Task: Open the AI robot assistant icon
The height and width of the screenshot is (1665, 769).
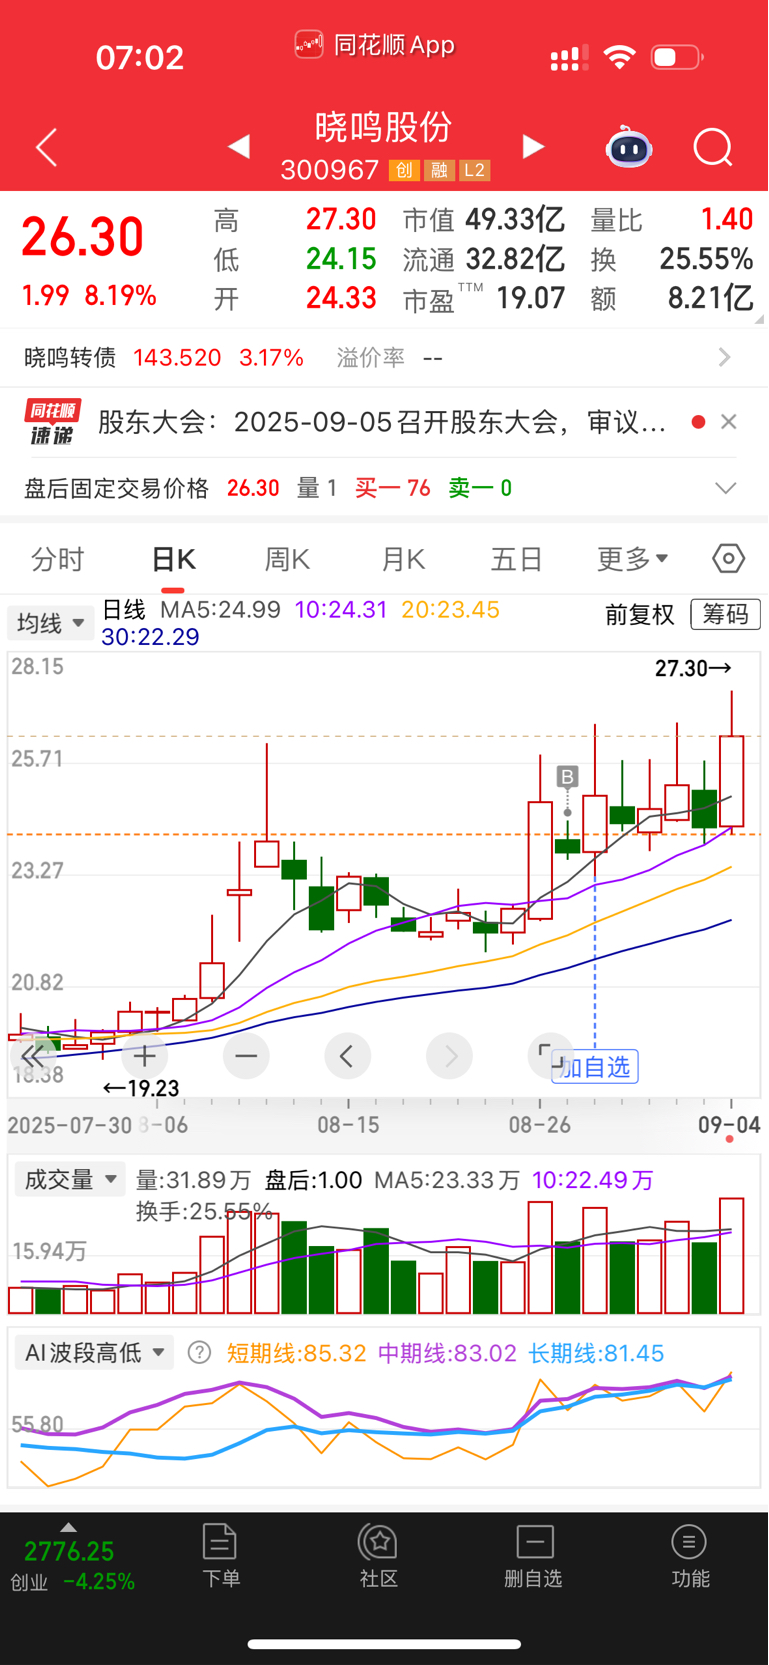Action: coord(629,147)
